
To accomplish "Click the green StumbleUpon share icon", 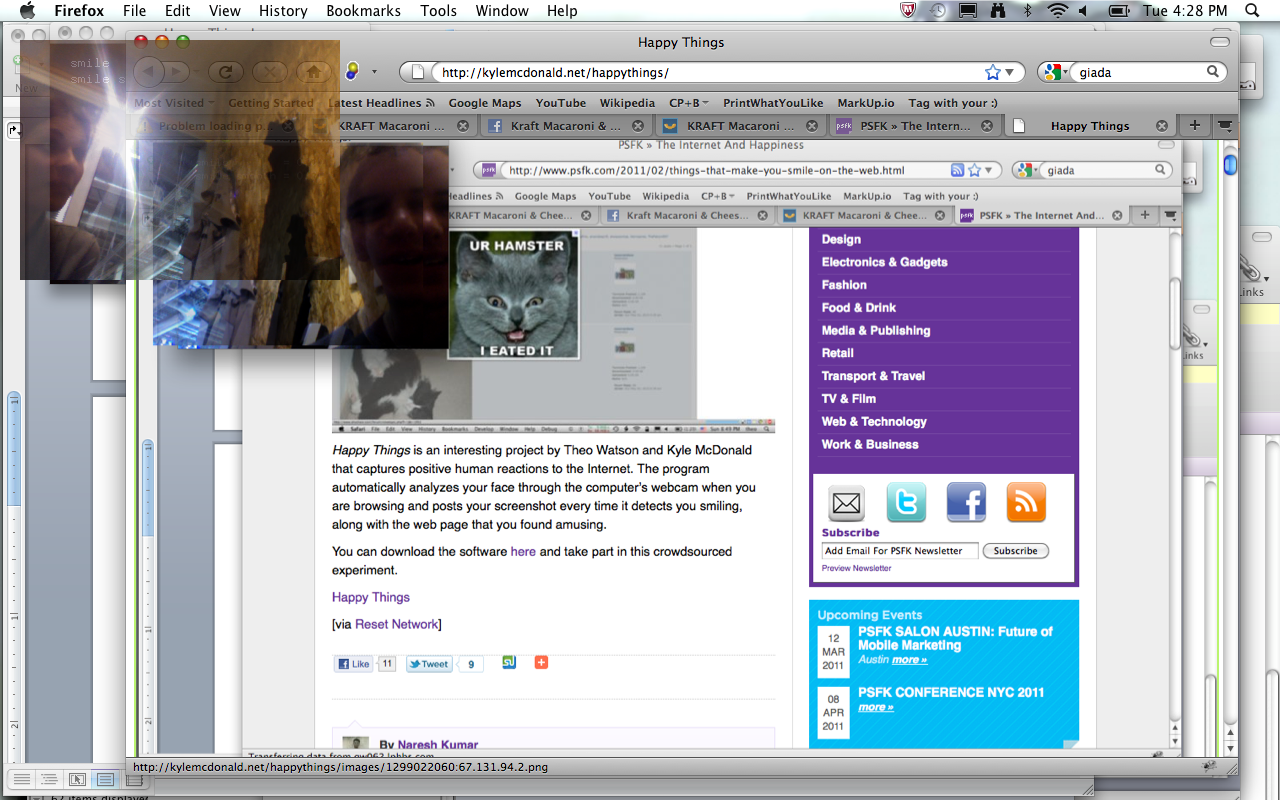I will pyautogui.click(x=509, y=662).
